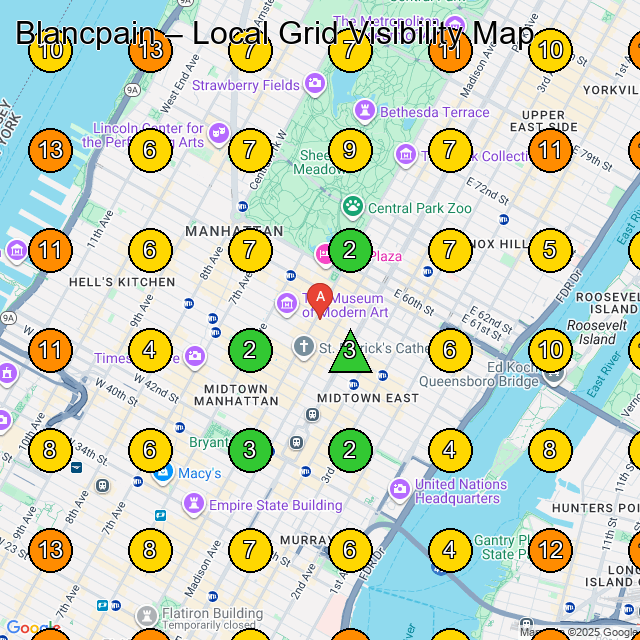Open the United Nations Headquarters label
This screenshot has width=640, height=640.
461,491
